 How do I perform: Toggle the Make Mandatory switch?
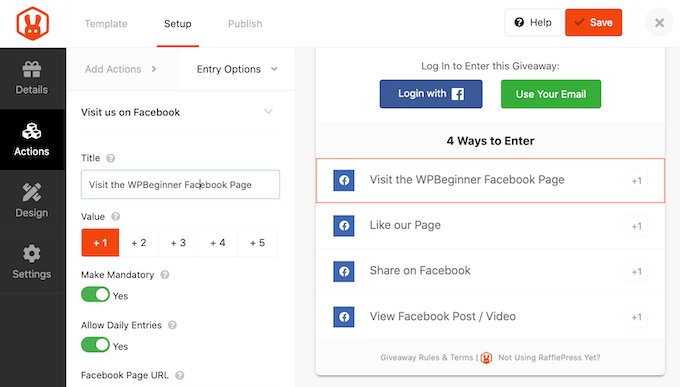click(x=95, y=295)
